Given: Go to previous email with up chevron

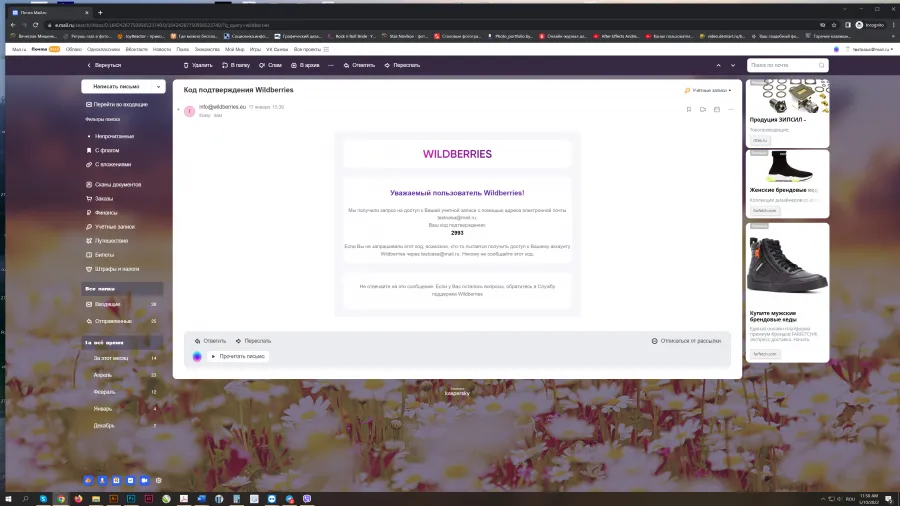Looking at the screenshot, I should [x=718, y=65].
